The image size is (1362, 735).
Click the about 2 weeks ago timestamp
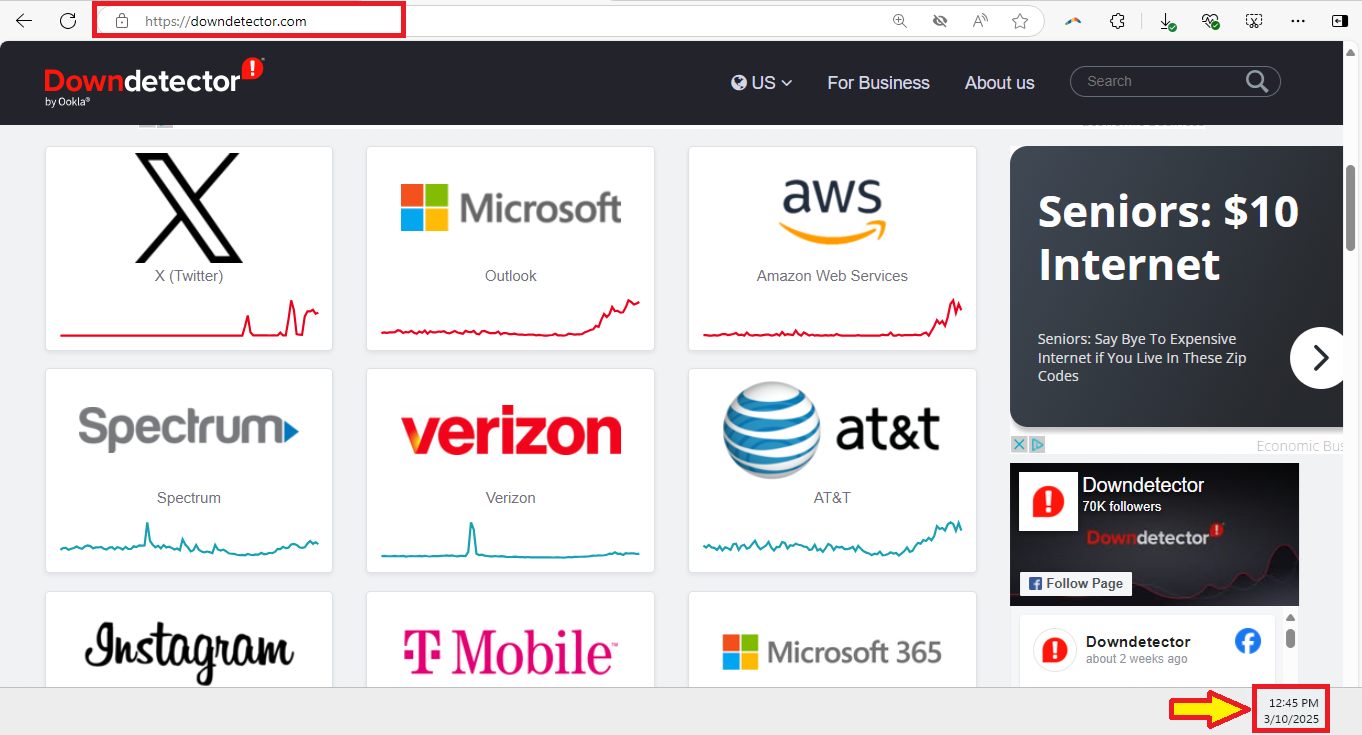tap(1137, 659)
